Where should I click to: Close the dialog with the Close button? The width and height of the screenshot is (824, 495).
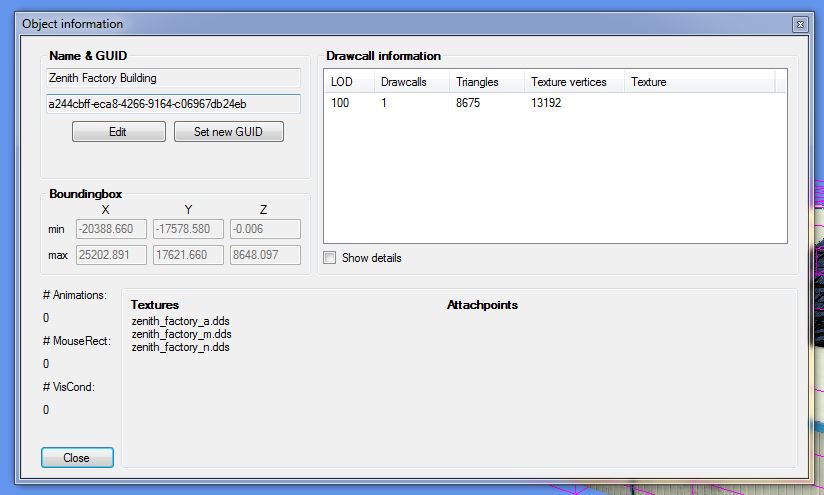(x=77, y=457)
